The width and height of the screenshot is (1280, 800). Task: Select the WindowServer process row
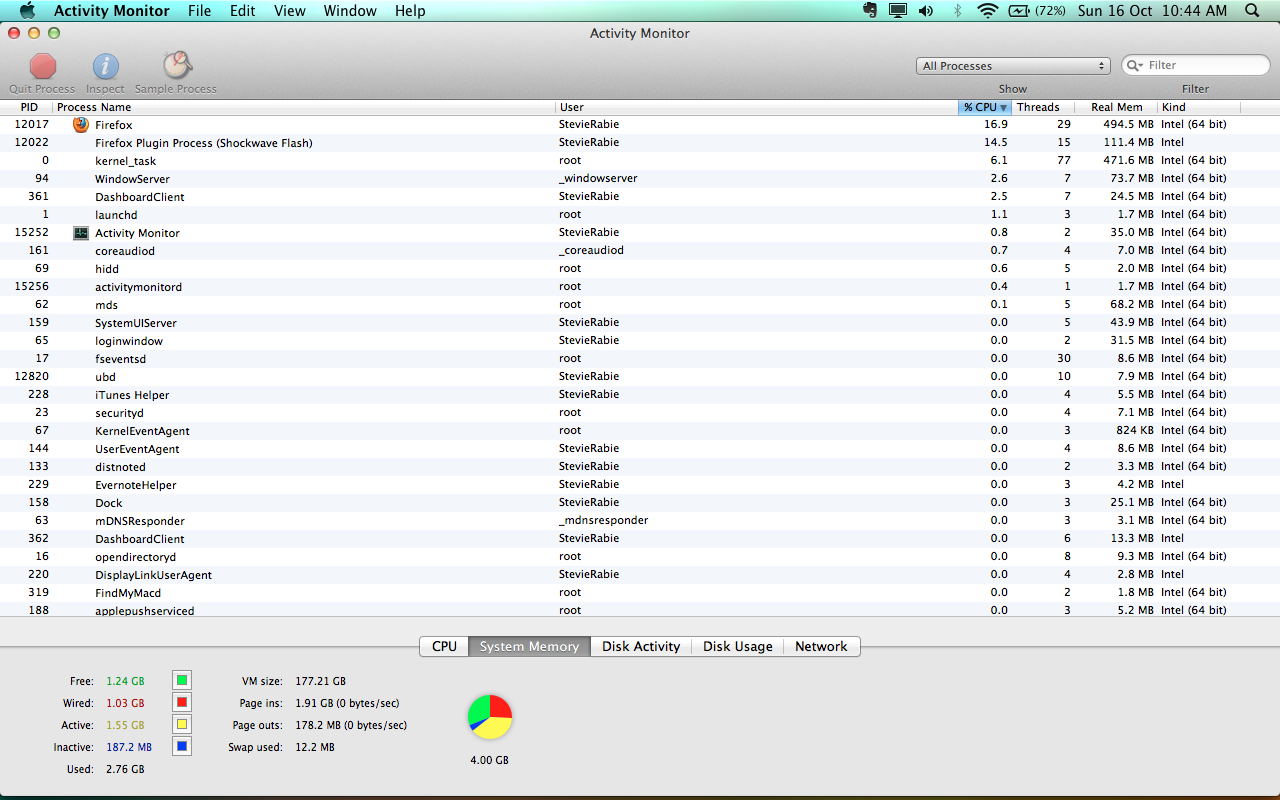coord(640,179)
